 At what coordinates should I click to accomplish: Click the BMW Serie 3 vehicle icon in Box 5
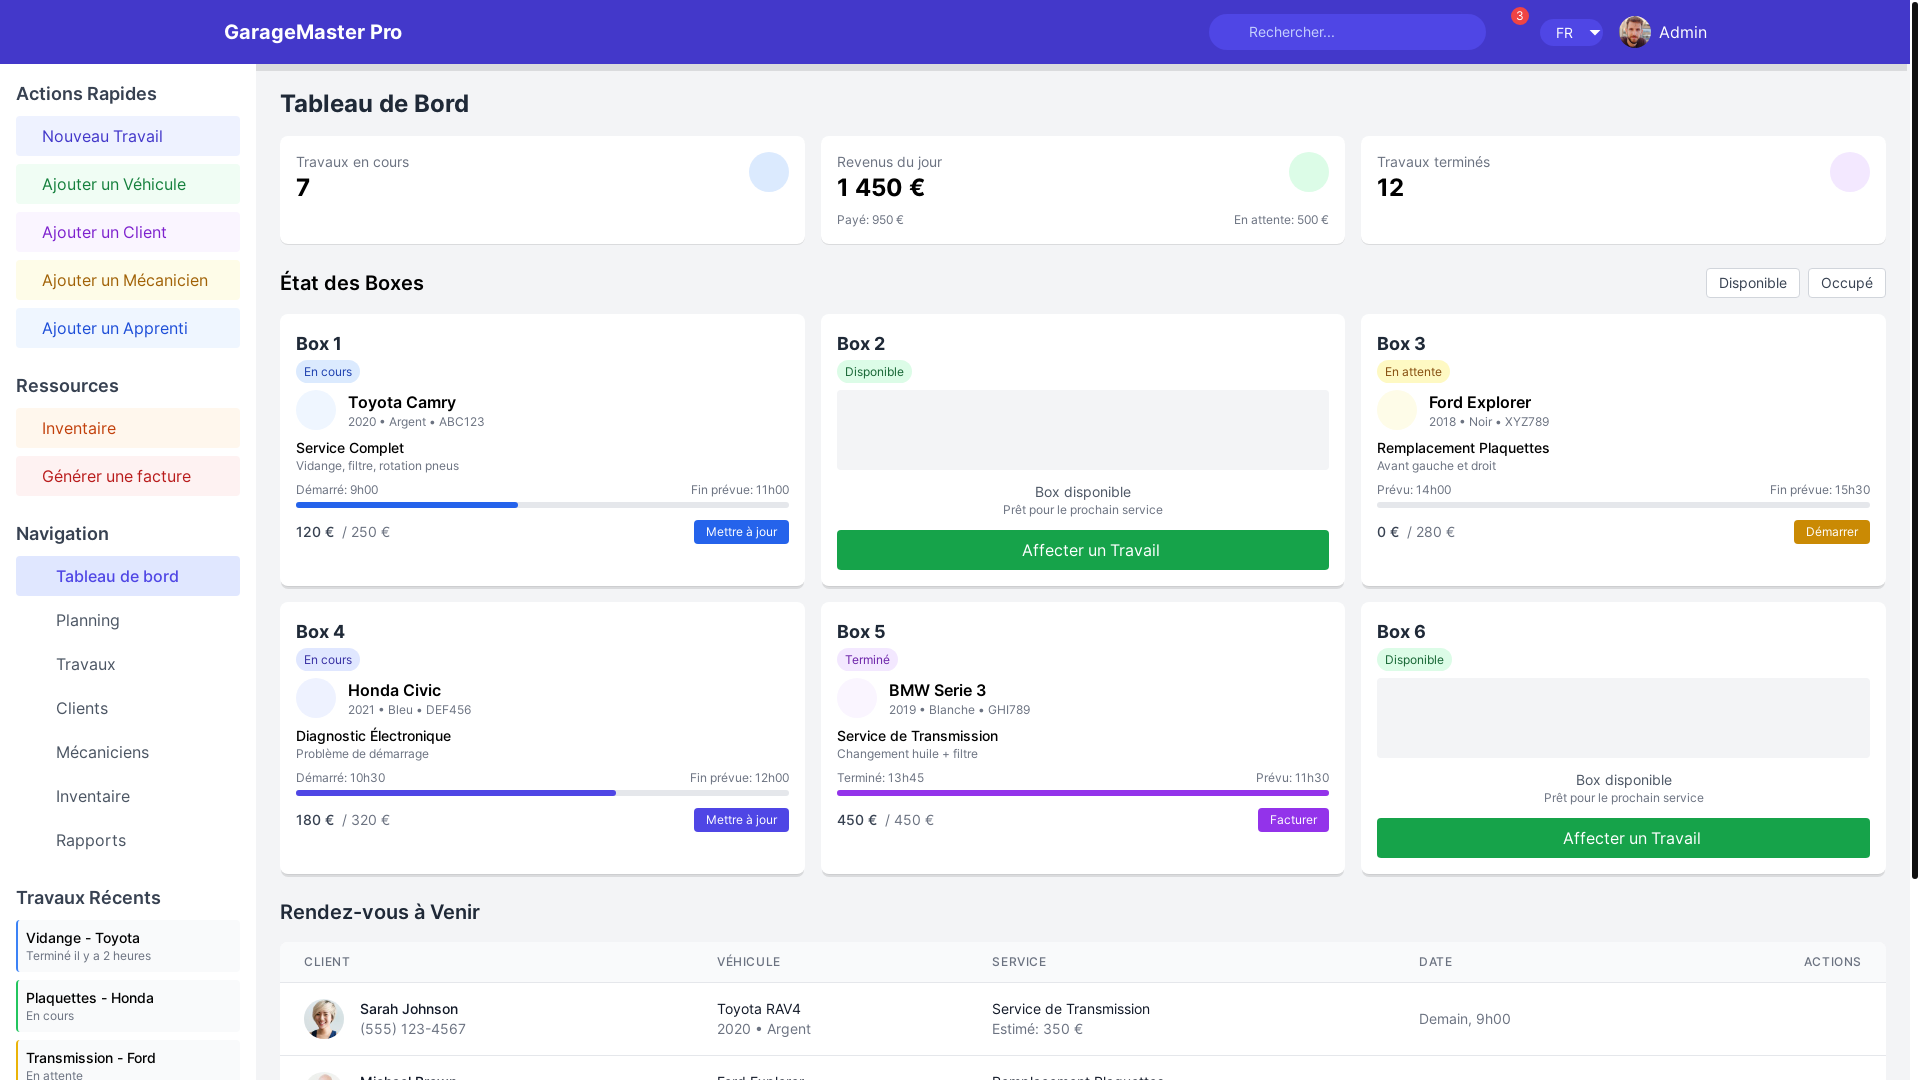coord(857,698)
